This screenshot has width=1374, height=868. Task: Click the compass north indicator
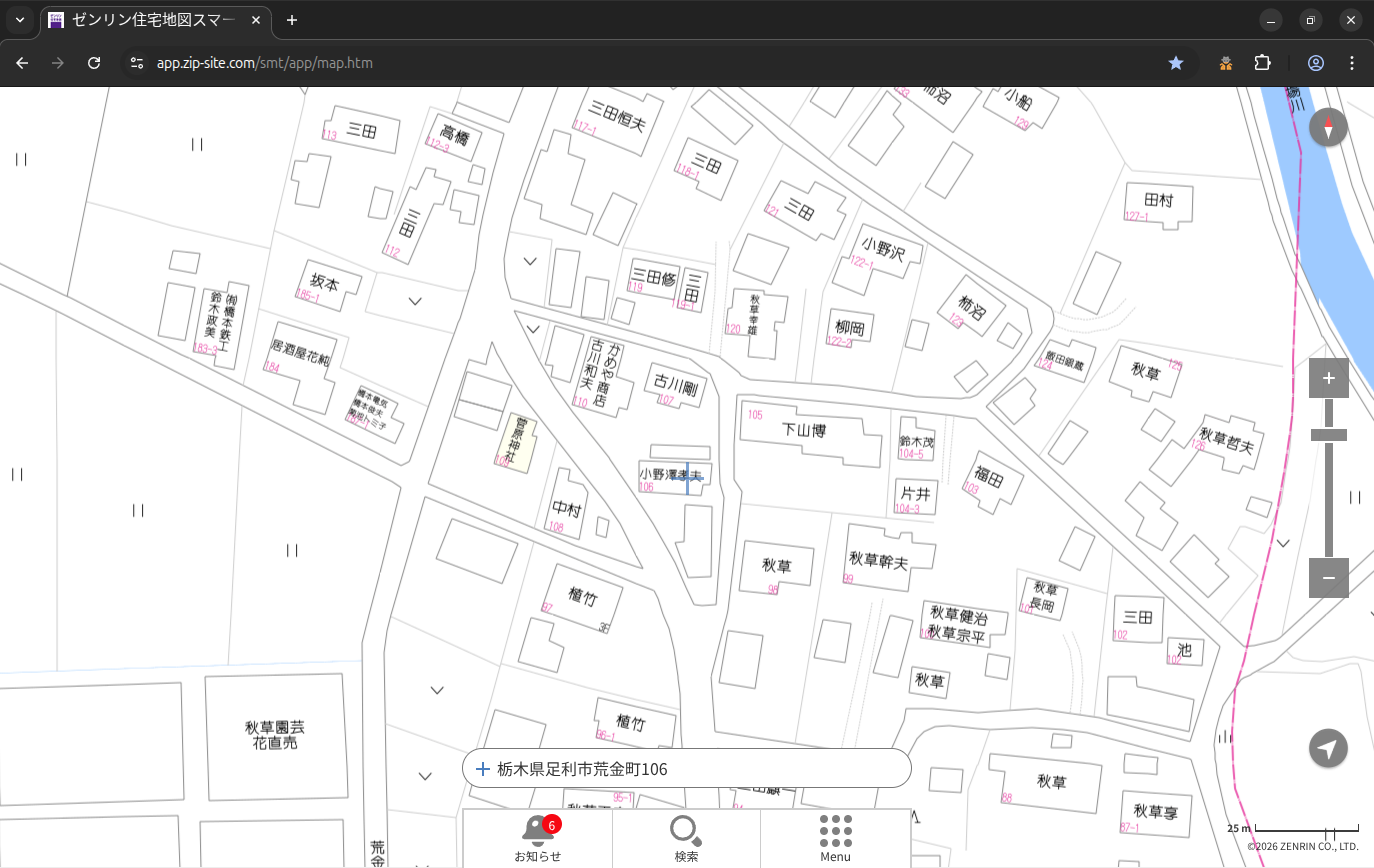tap(1328, 127)
